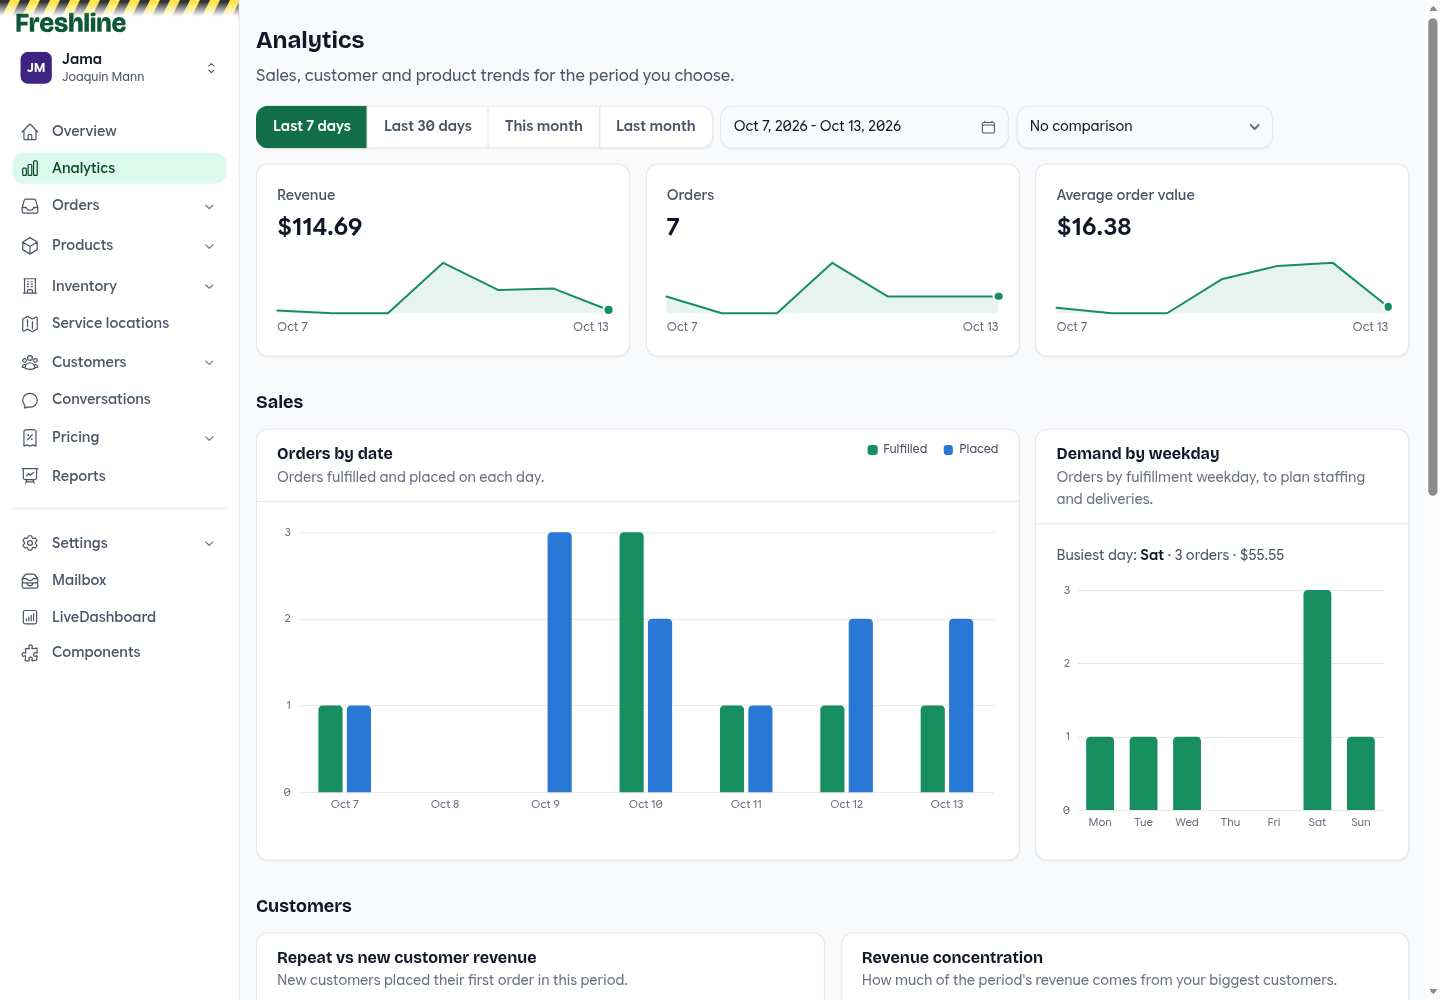Click the LiveDashboard chart icon
The height and width of the screenshot is (1000, 1440).
(x=30, y=617)
